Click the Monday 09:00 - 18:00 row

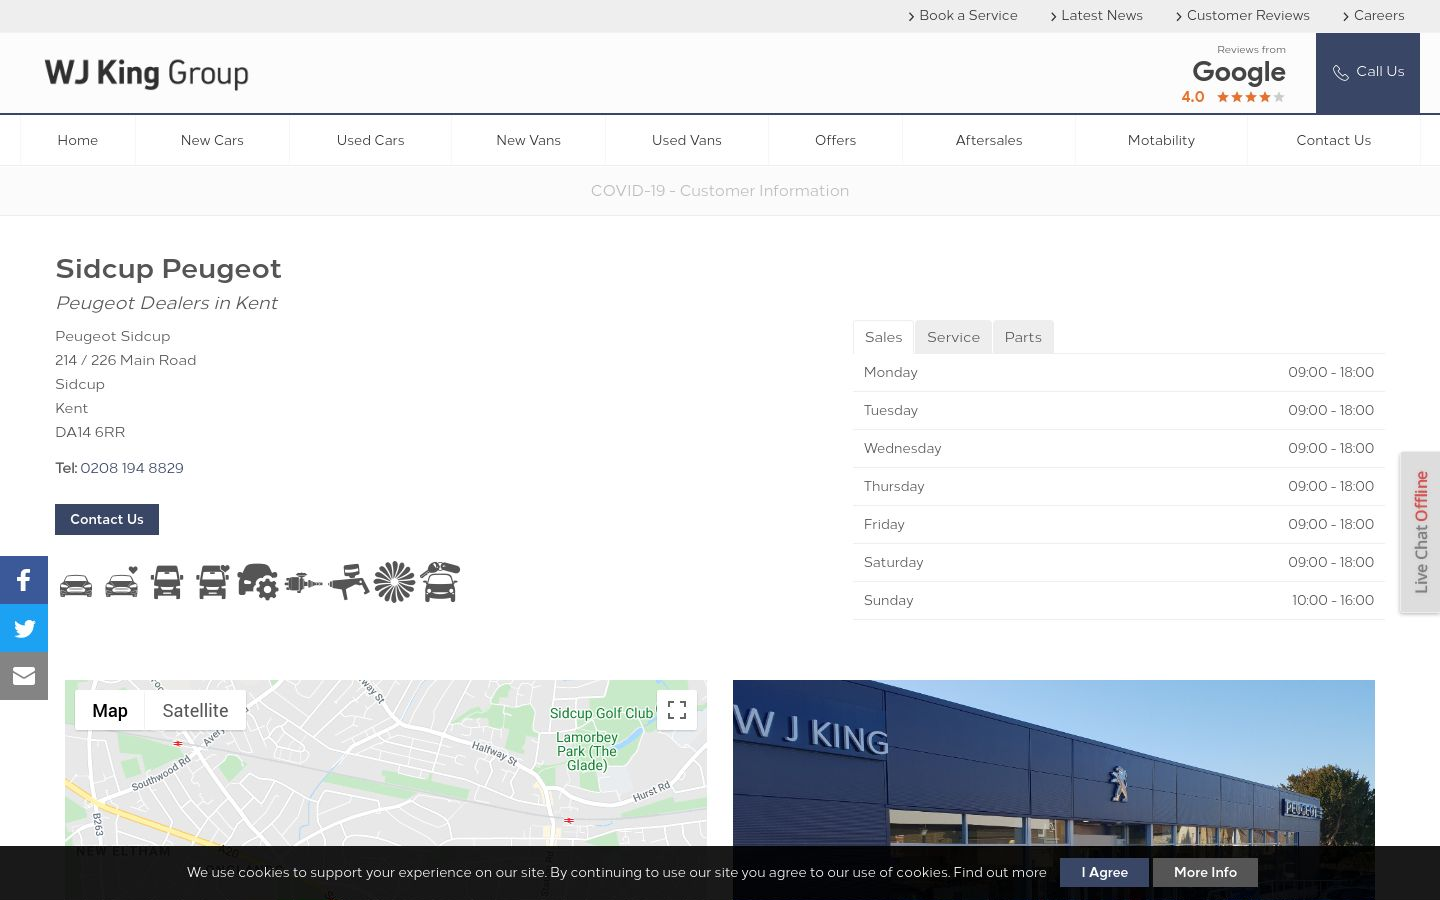coord(1119,372)
